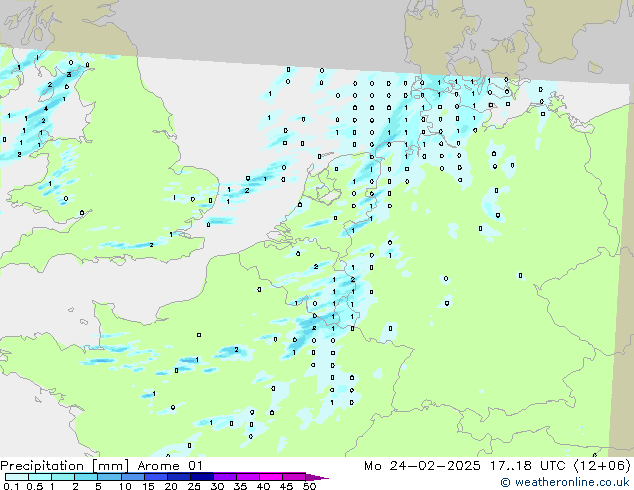The width and height of the screenshot is (634, 490).
Task: Click the date text 'Mo 24-02-2025'
Action: pyautogui.click(x=422, y=466)
